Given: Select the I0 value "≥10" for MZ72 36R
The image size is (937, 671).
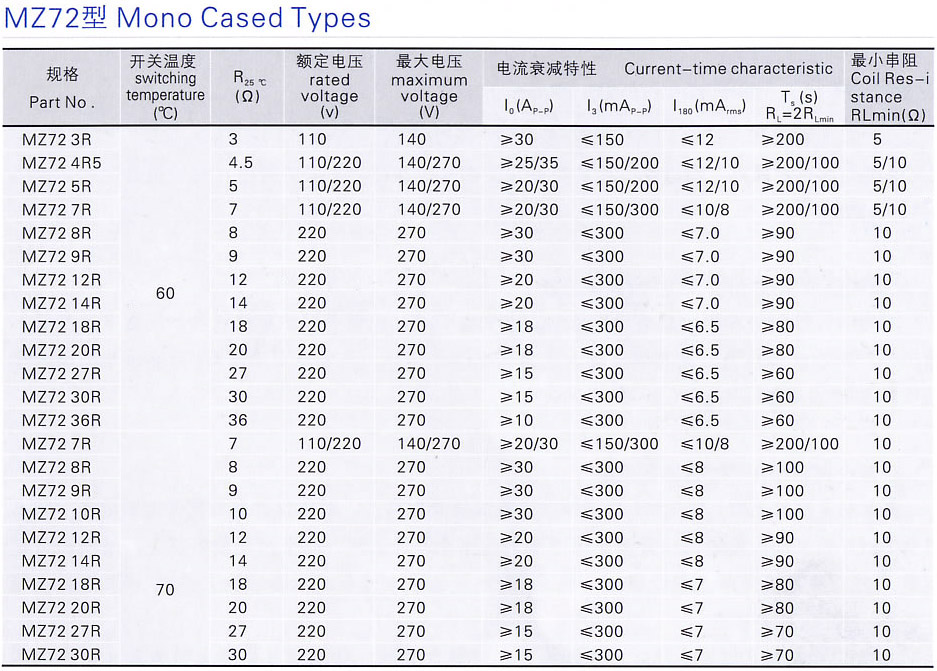Looking at the screenshot, I should [517, 421].
